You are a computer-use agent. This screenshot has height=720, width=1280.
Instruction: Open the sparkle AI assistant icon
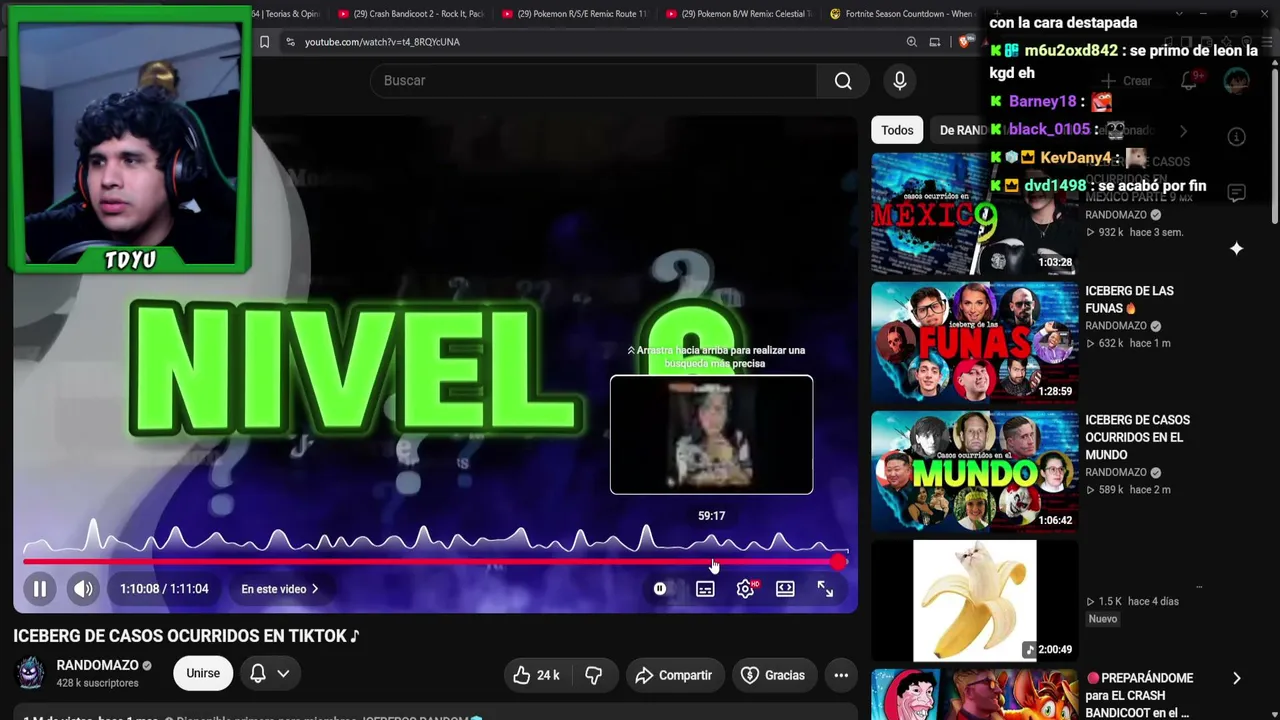pos(1236,248)
